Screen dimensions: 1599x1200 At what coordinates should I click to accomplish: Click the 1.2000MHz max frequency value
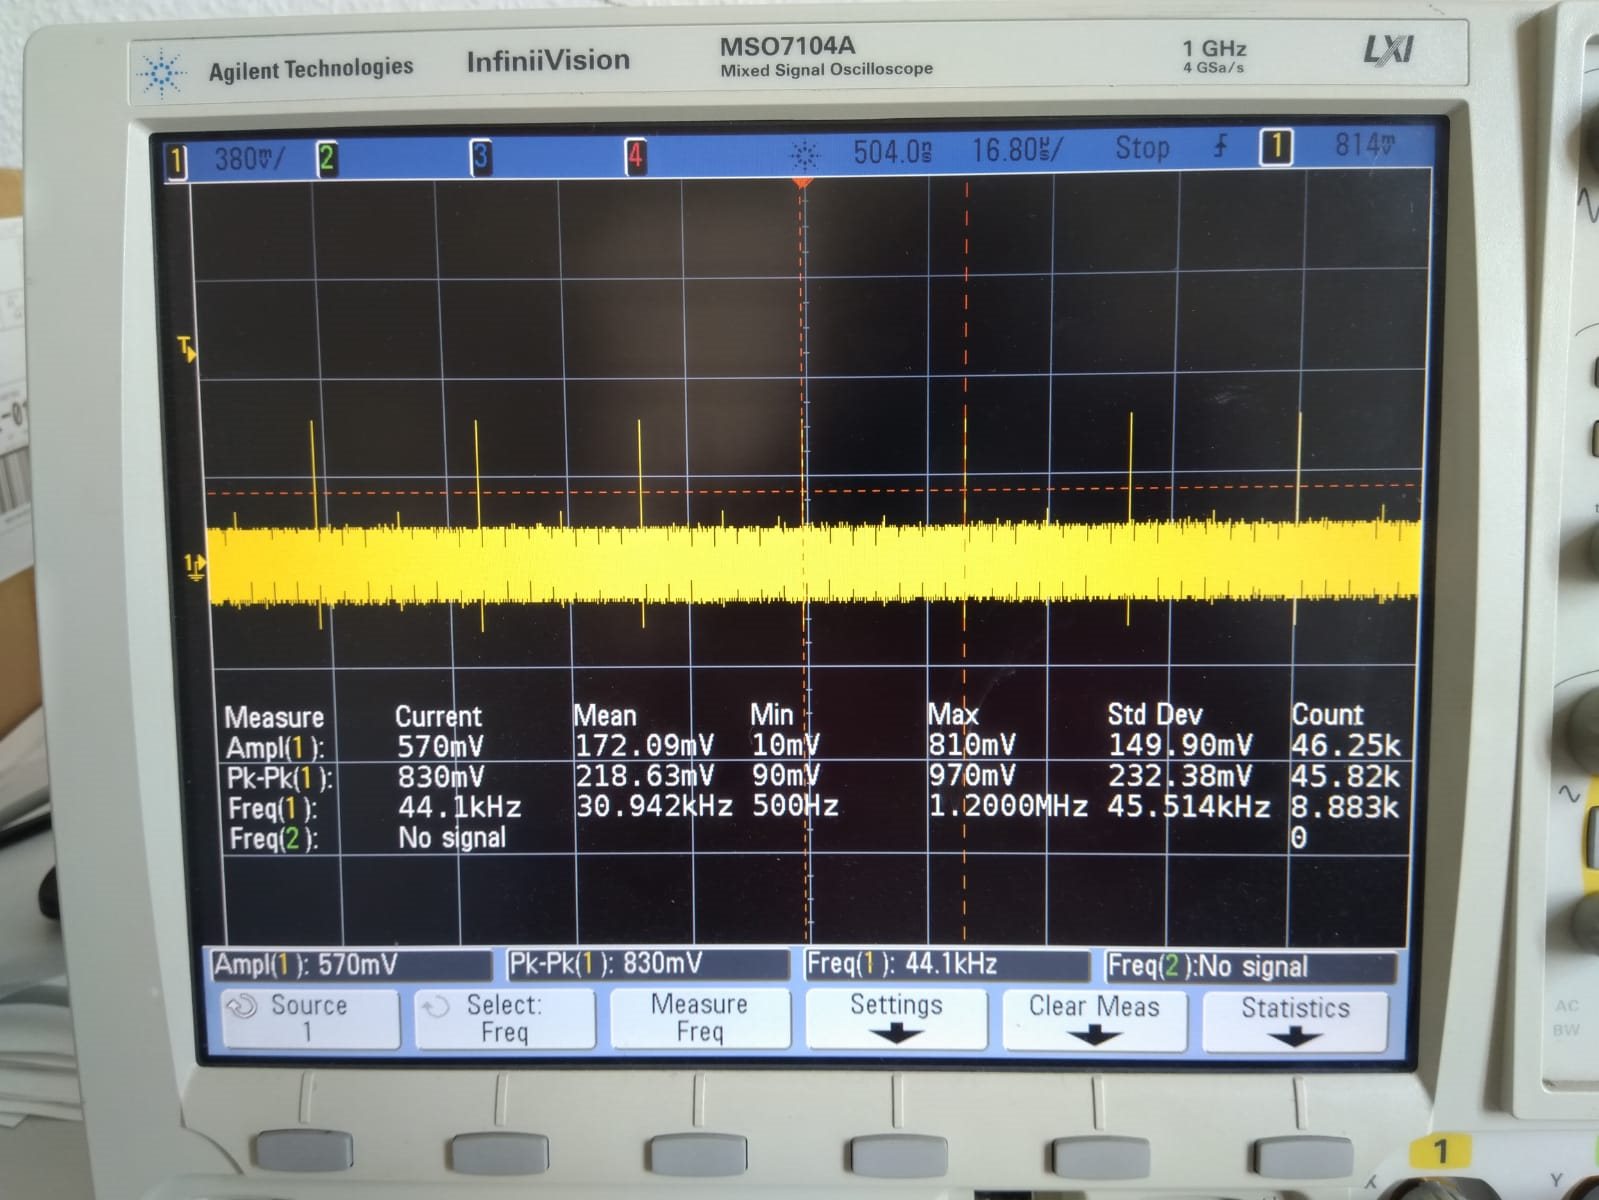1008,806
